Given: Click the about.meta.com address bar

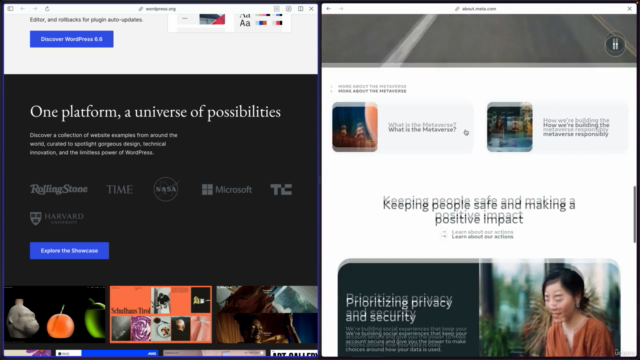Looking at the screenshot, I should pos(476,9).
